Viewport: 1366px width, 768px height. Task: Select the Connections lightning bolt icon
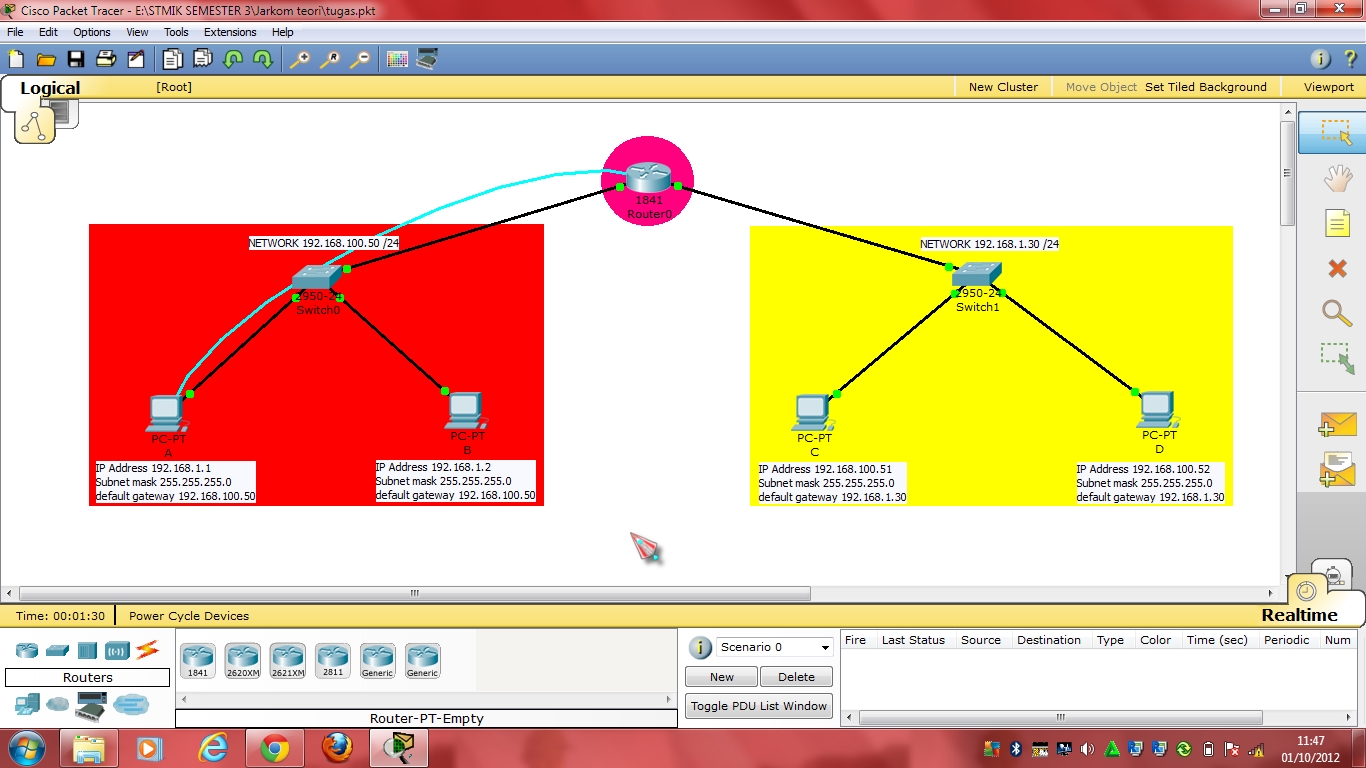(148, 650)
